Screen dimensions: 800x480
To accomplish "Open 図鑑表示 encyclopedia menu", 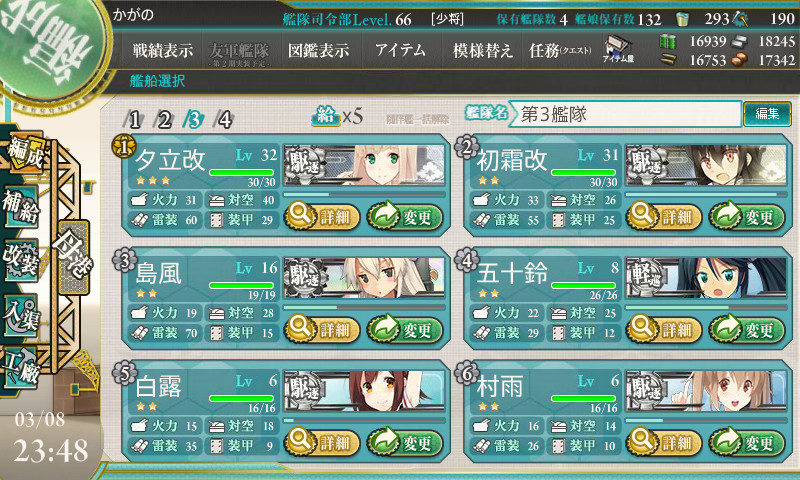I will (318, 50).
